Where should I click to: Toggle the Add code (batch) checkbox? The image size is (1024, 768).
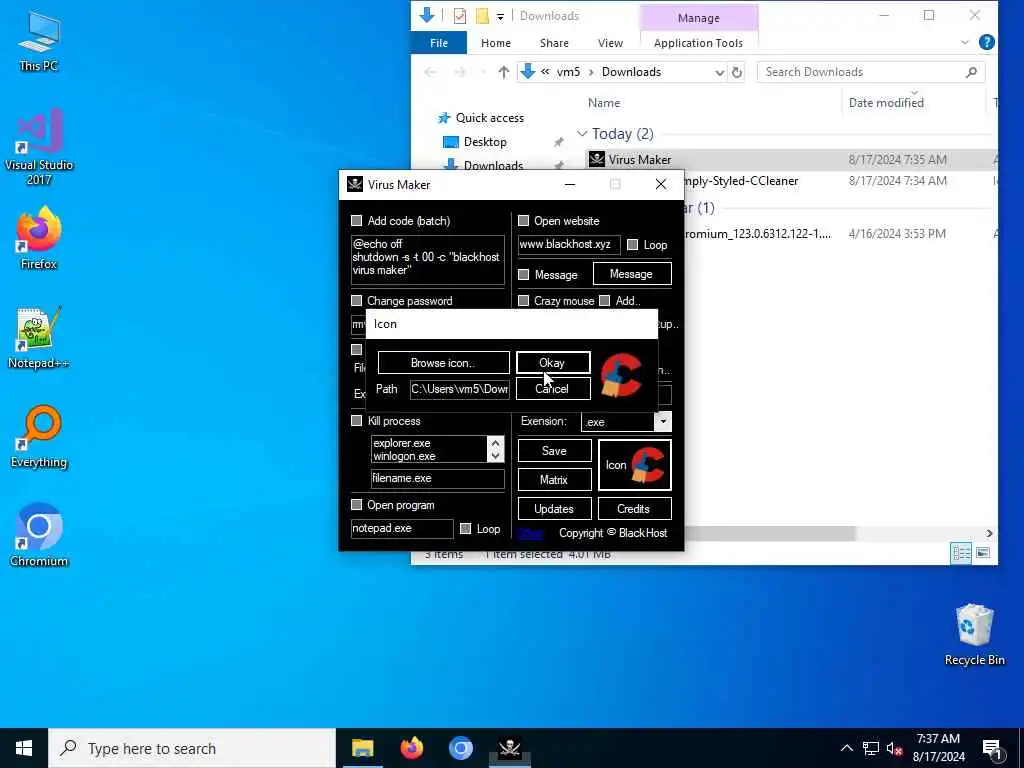(x=357, y=221)
